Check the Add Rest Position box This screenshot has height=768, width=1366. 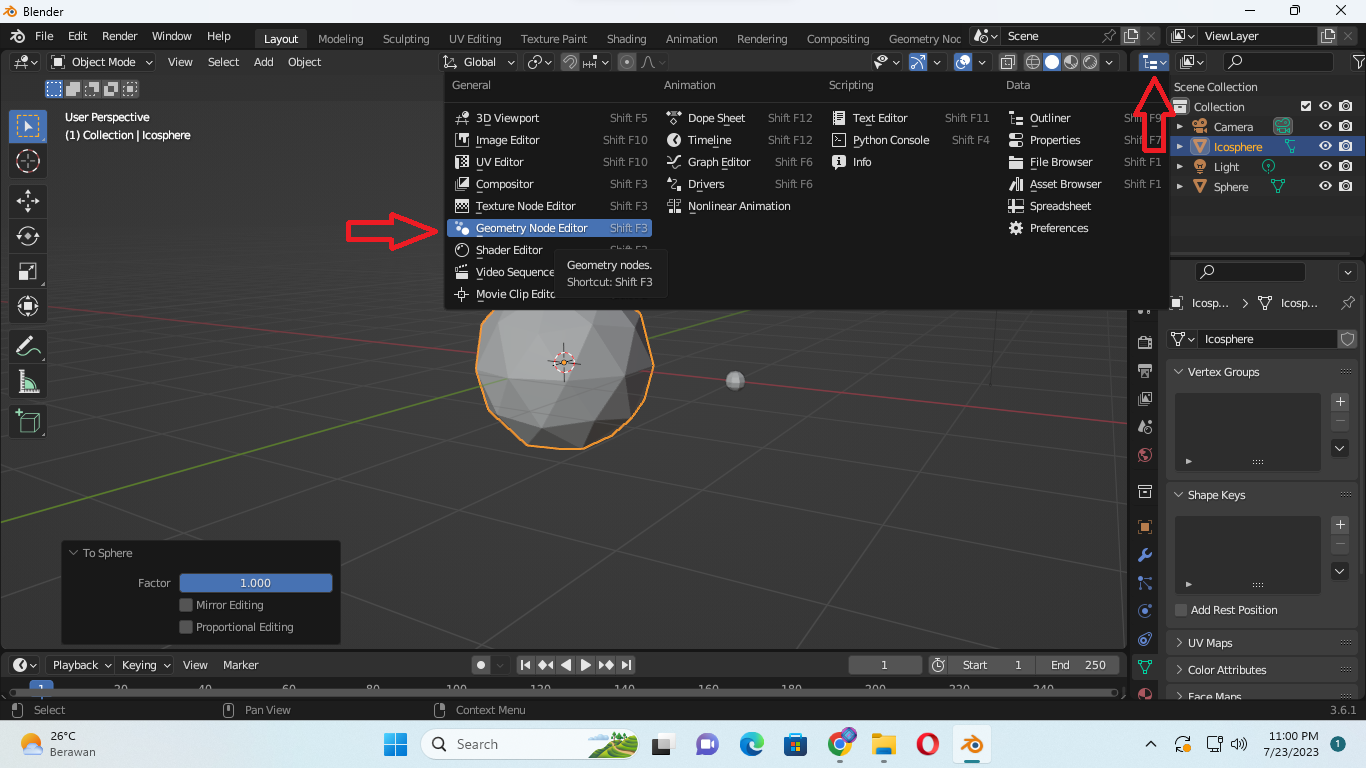1181,610
